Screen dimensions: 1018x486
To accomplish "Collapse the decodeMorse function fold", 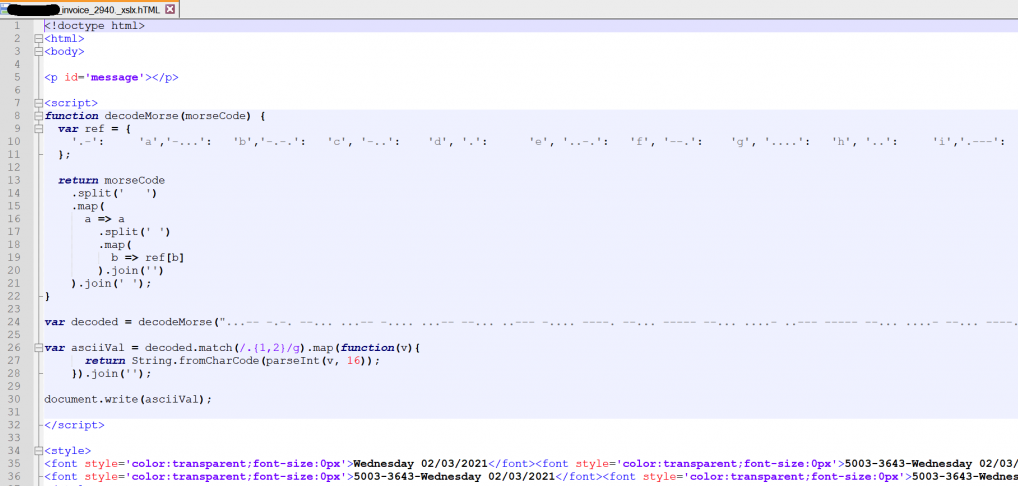I will pos(38,116).
